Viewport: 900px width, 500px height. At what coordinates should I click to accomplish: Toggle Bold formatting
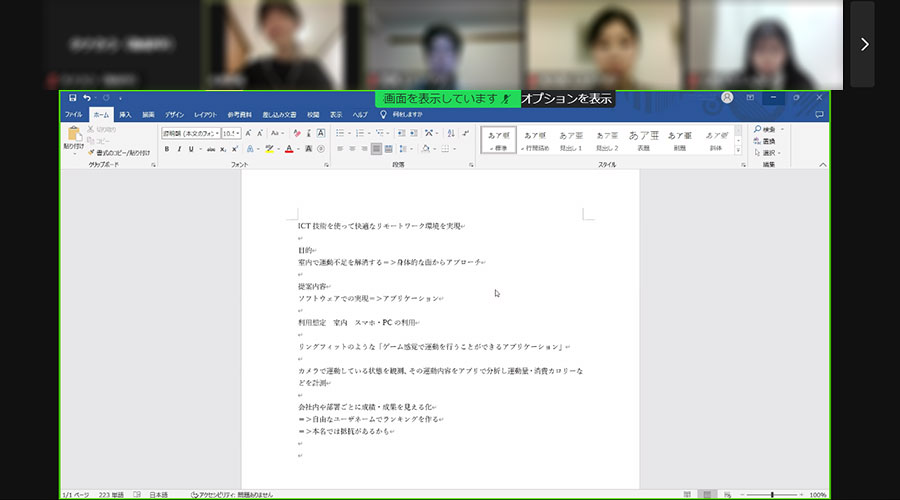[166, 149]
